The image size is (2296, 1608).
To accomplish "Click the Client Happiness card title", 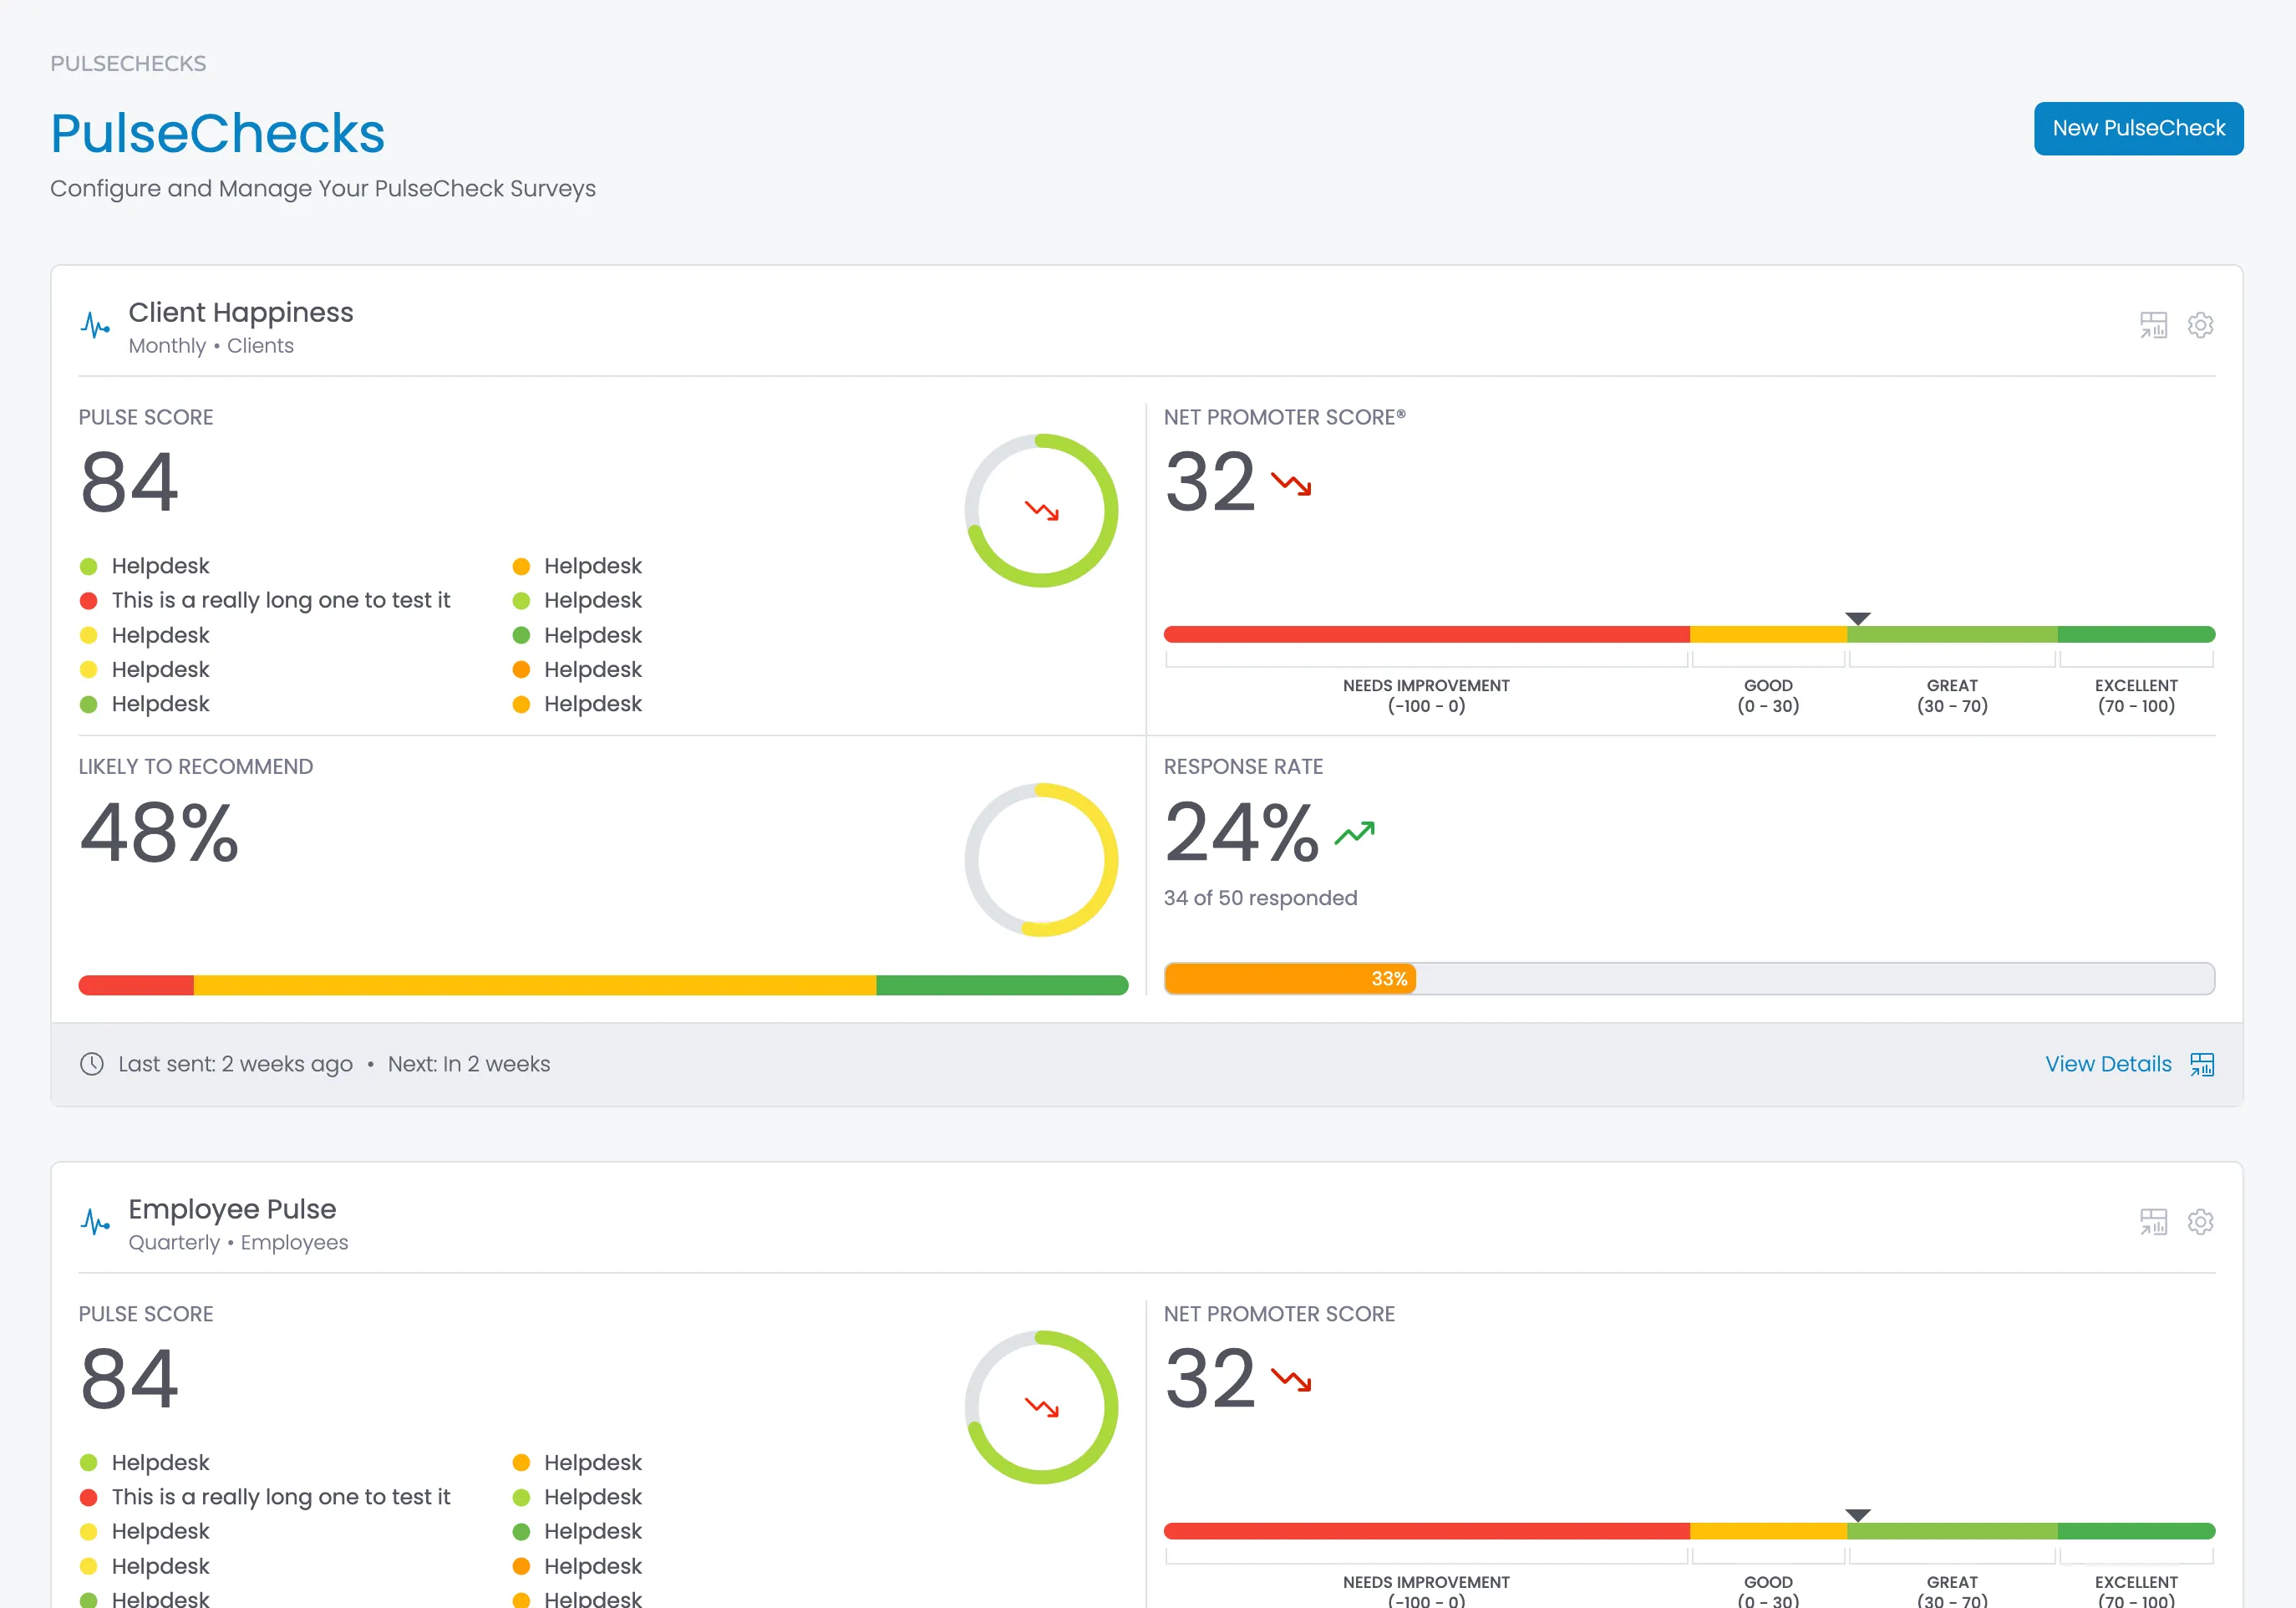I will [x=241, y=312].
